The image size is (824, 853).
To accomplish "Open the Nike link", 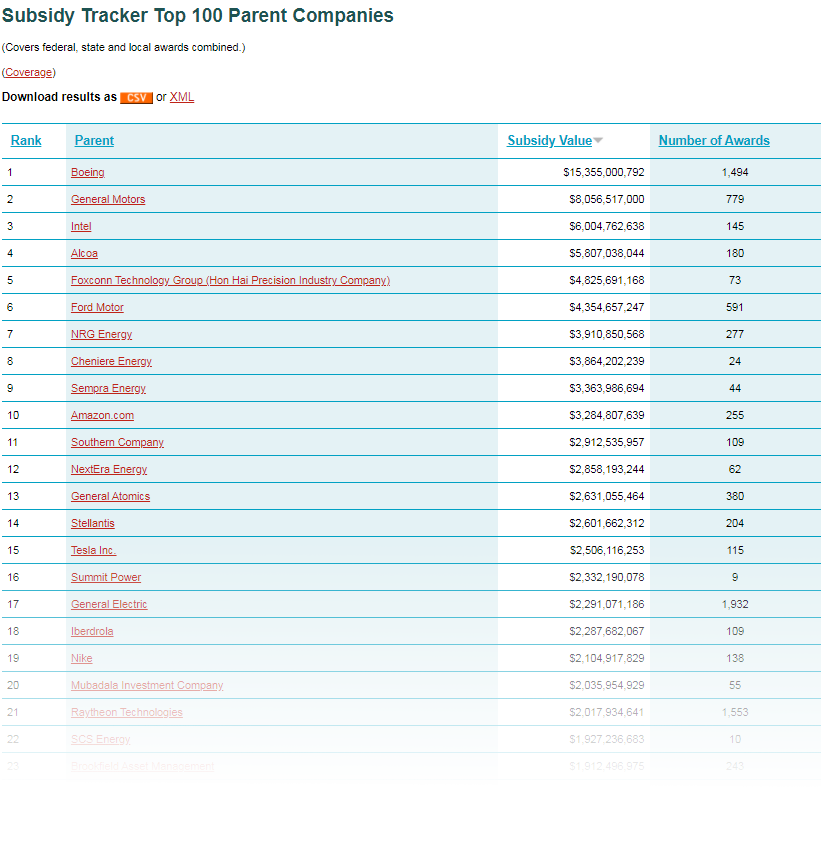I will pyautogui.click(x=82, y=658).
